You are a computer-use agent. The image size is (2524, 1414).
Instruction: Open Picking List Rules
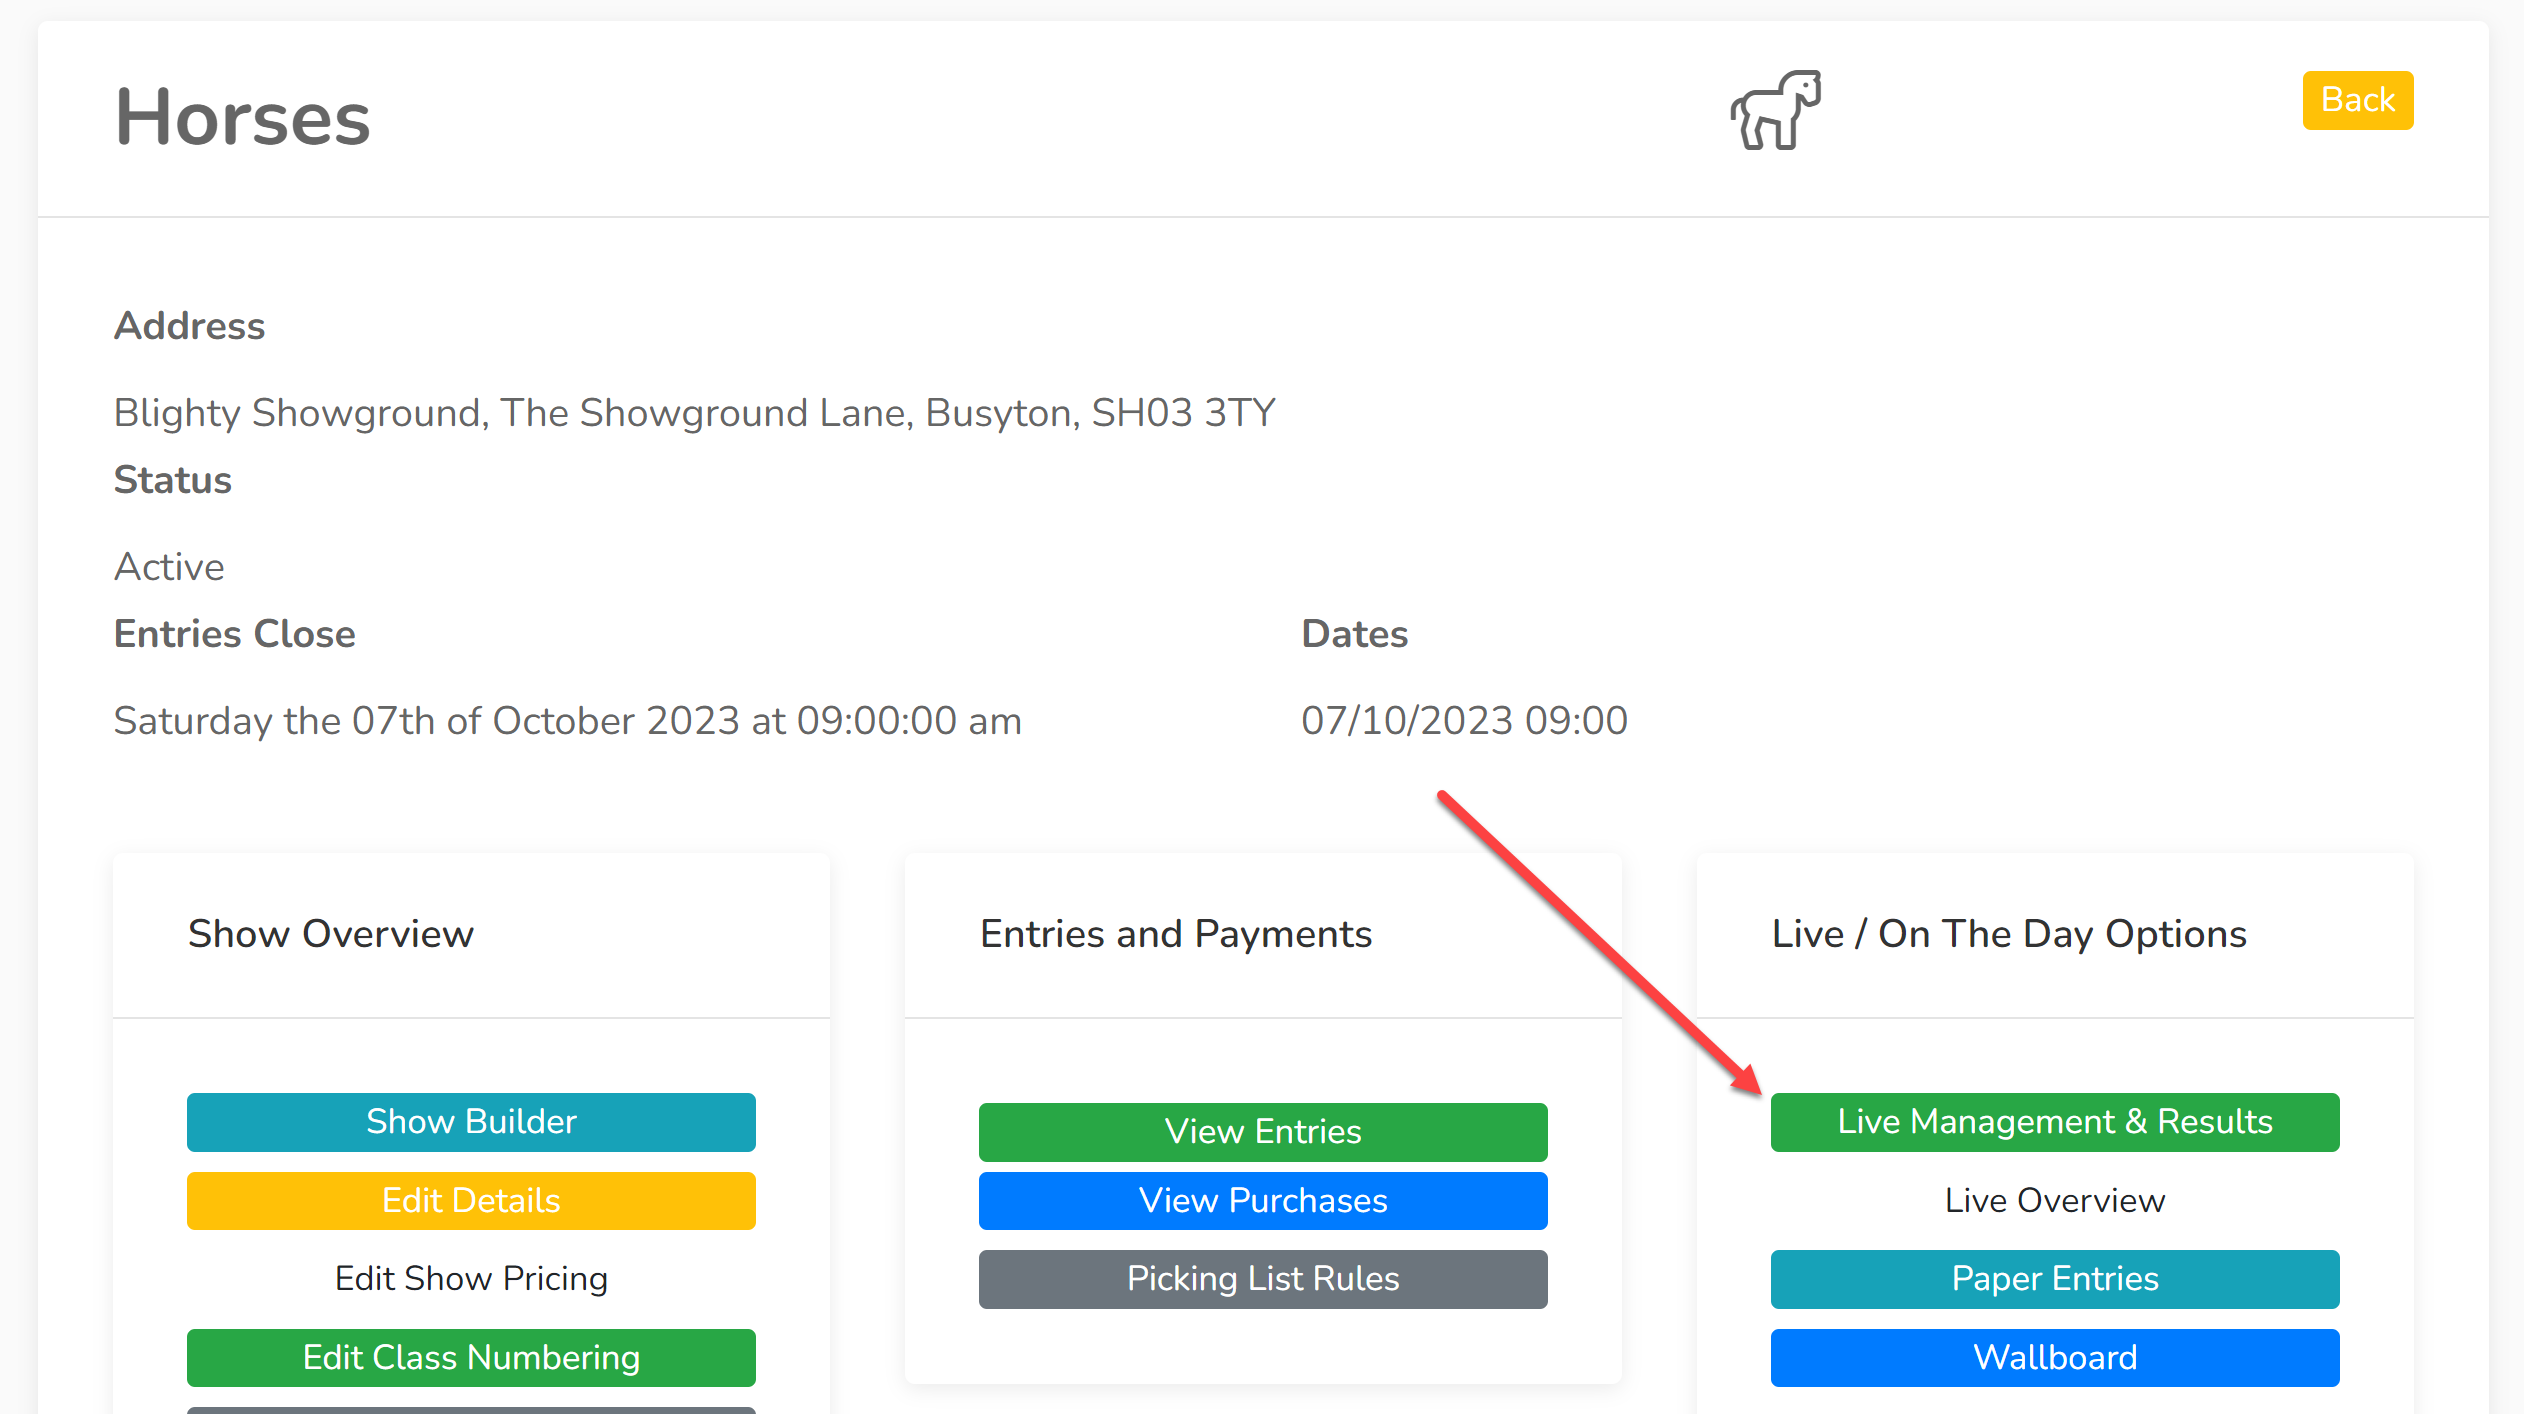point(1263,1279)
